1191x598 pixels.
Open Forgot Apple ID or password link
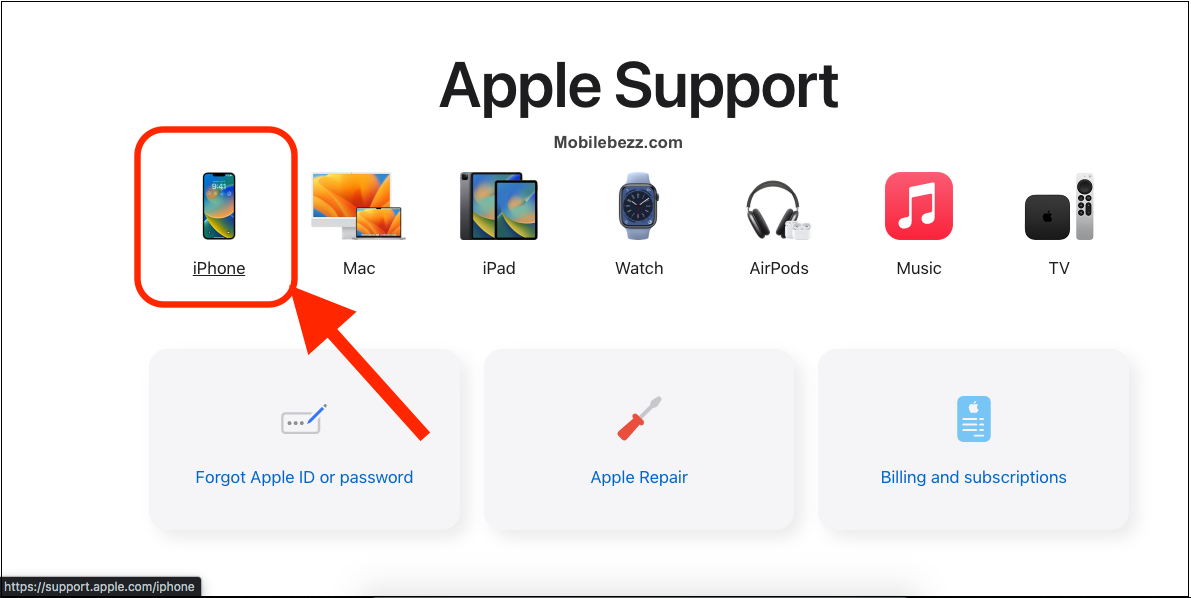point(304,477)
